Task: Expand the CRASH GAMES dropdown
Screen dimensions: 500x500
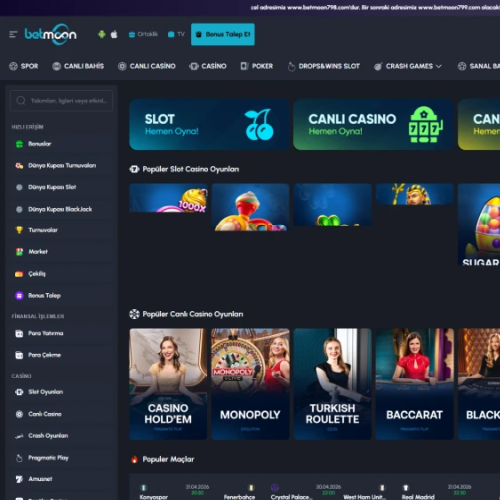Action: coord(408,66)
